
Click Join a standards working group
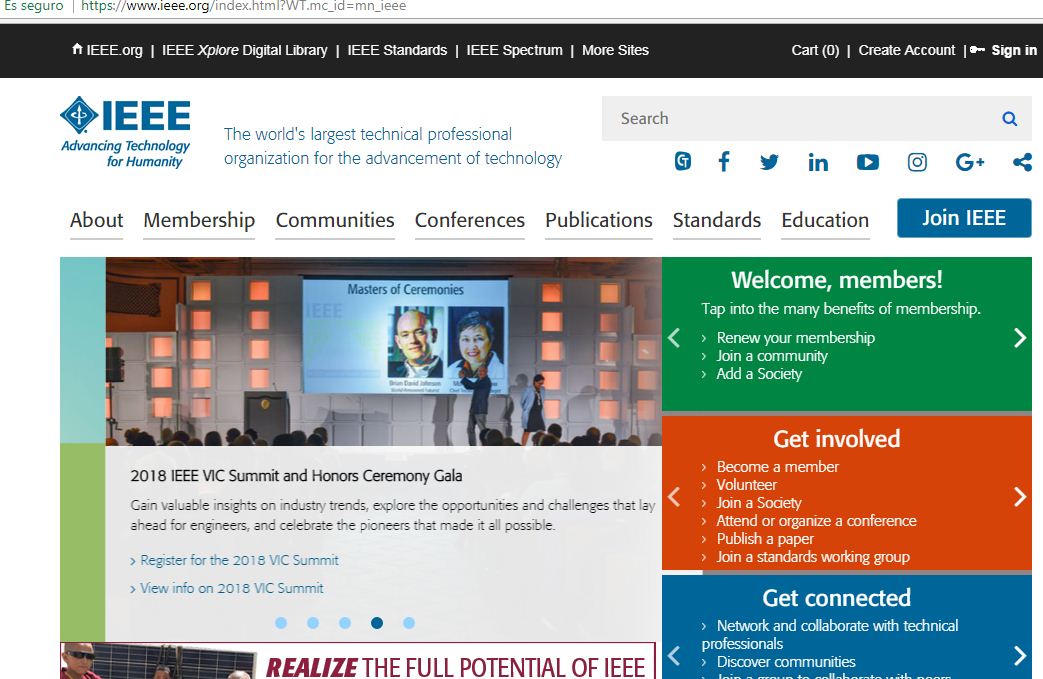pos(813,557)
